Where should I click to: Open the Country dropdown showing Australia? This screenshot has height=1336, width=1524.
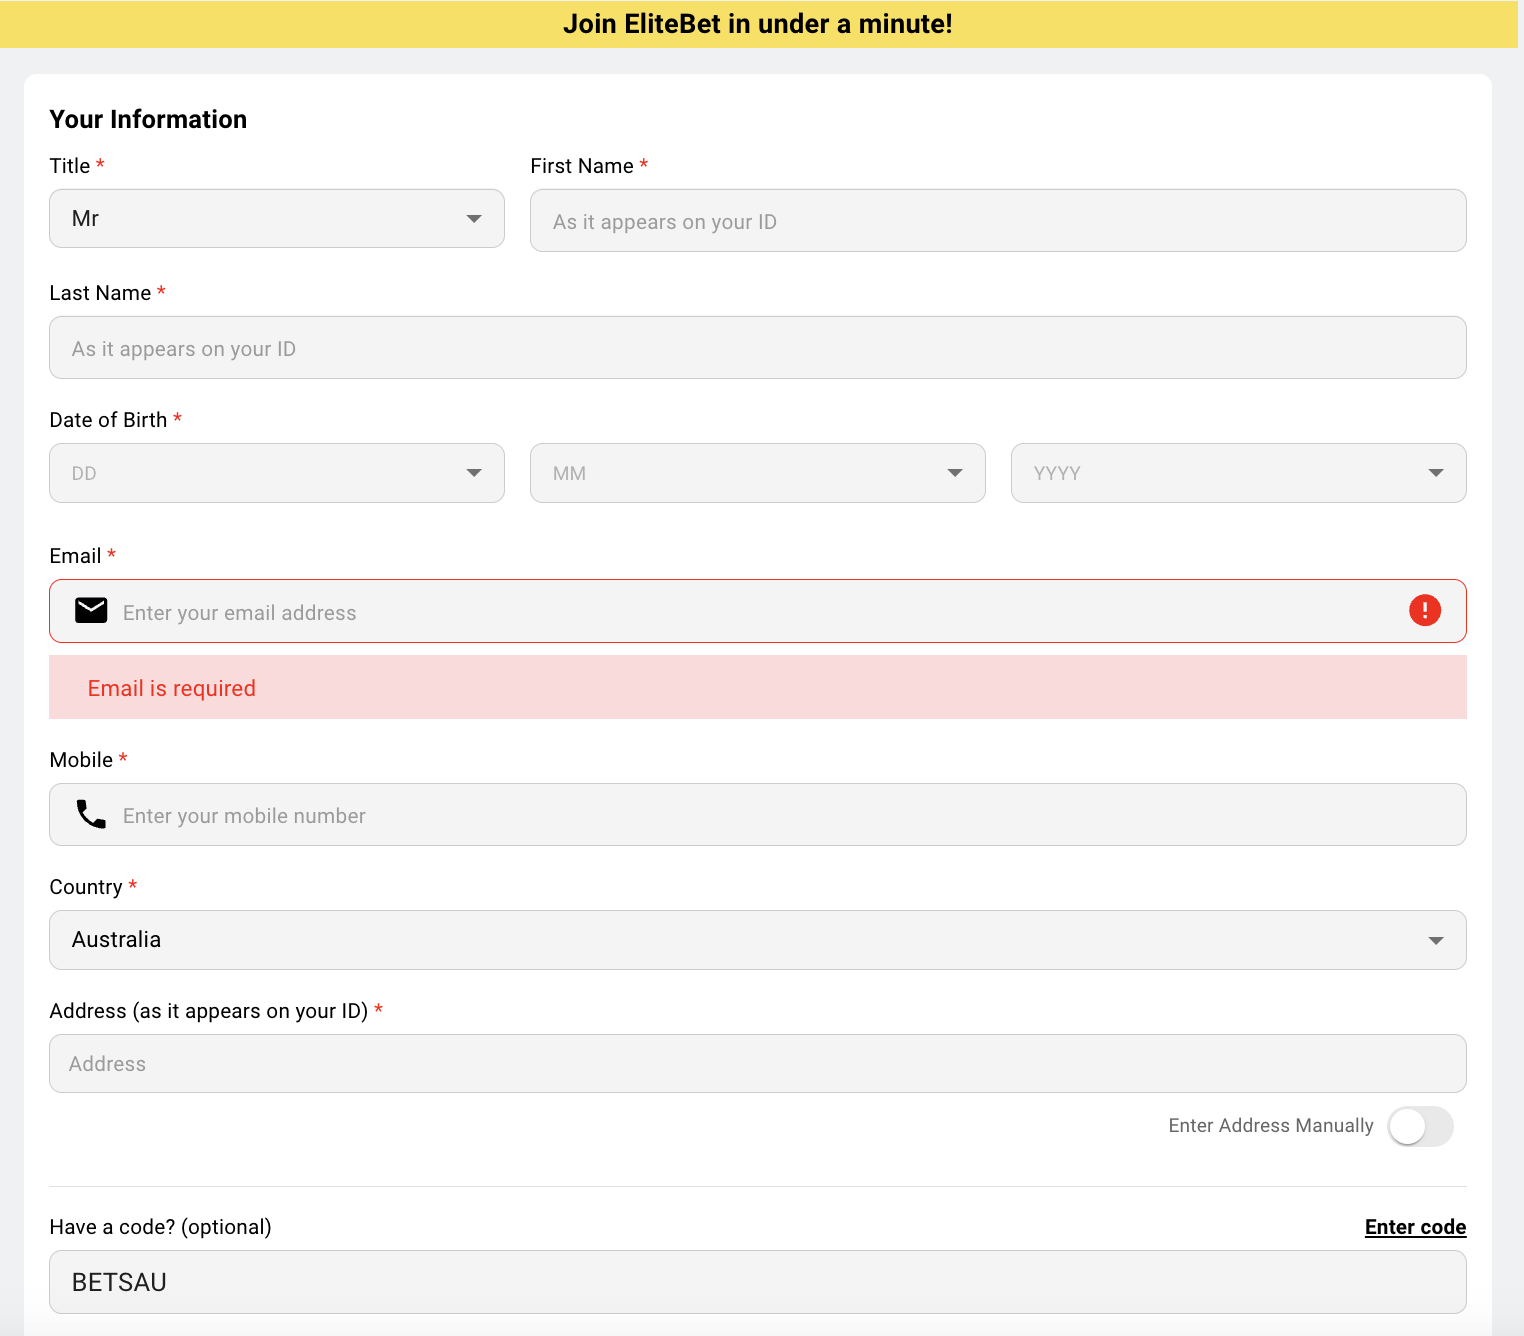[x=757, y=940]
